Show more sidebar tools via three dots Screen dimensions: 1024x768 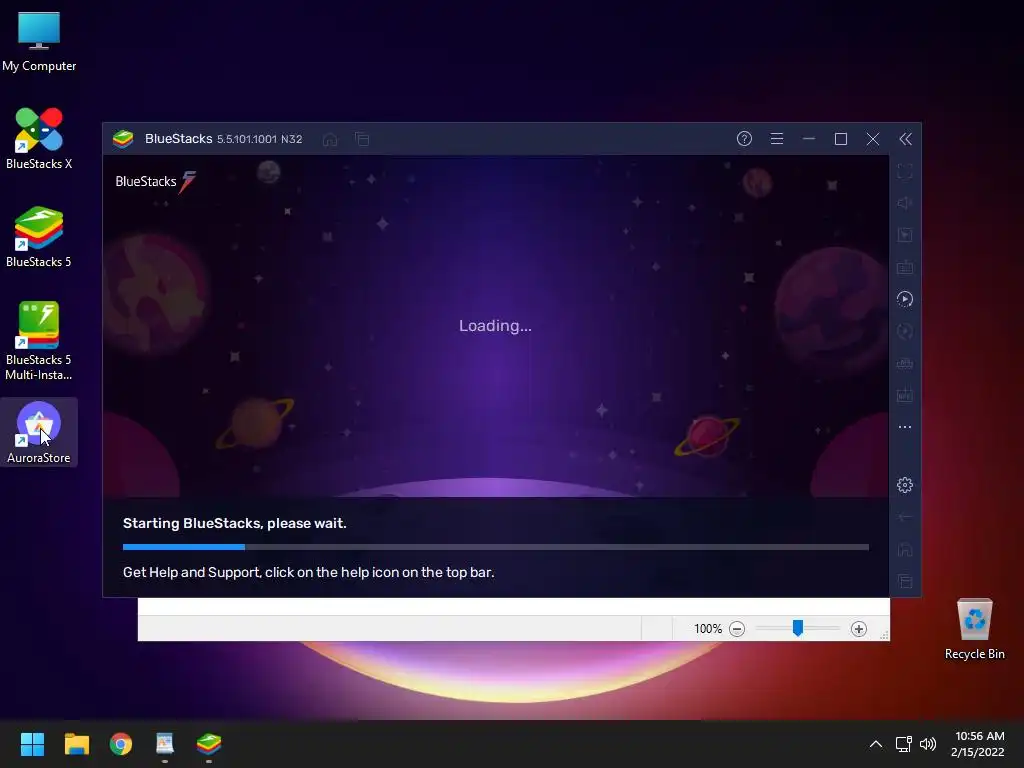904,427
